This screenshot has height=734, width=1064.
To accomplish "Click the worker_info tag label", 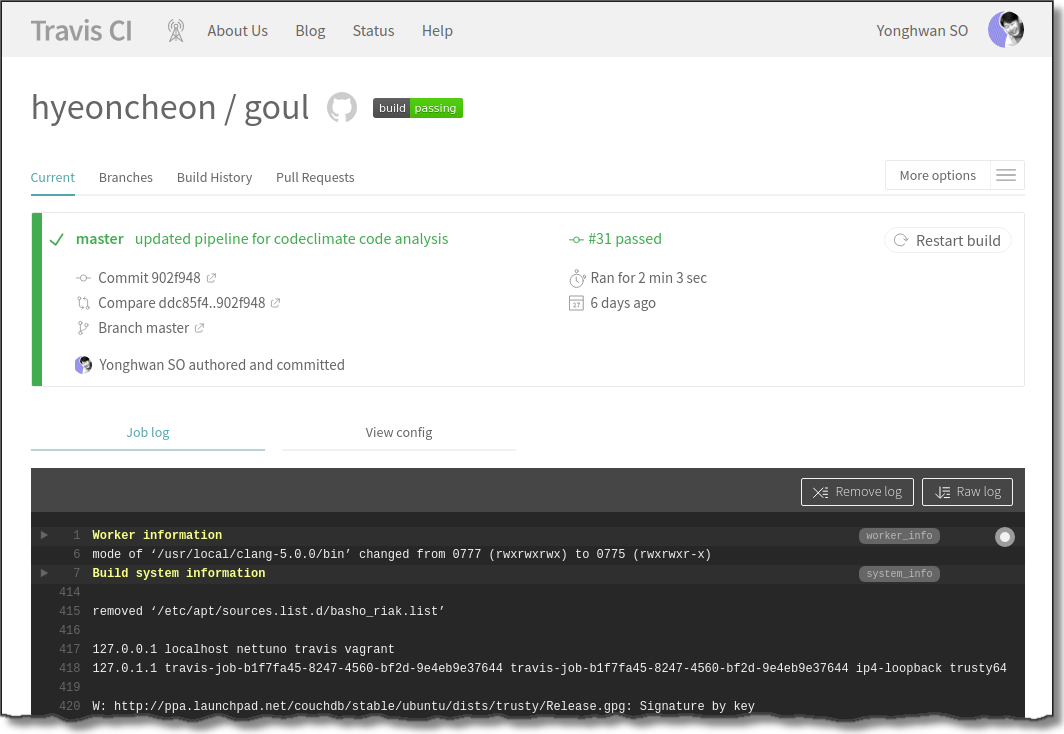I will point(899,536).
